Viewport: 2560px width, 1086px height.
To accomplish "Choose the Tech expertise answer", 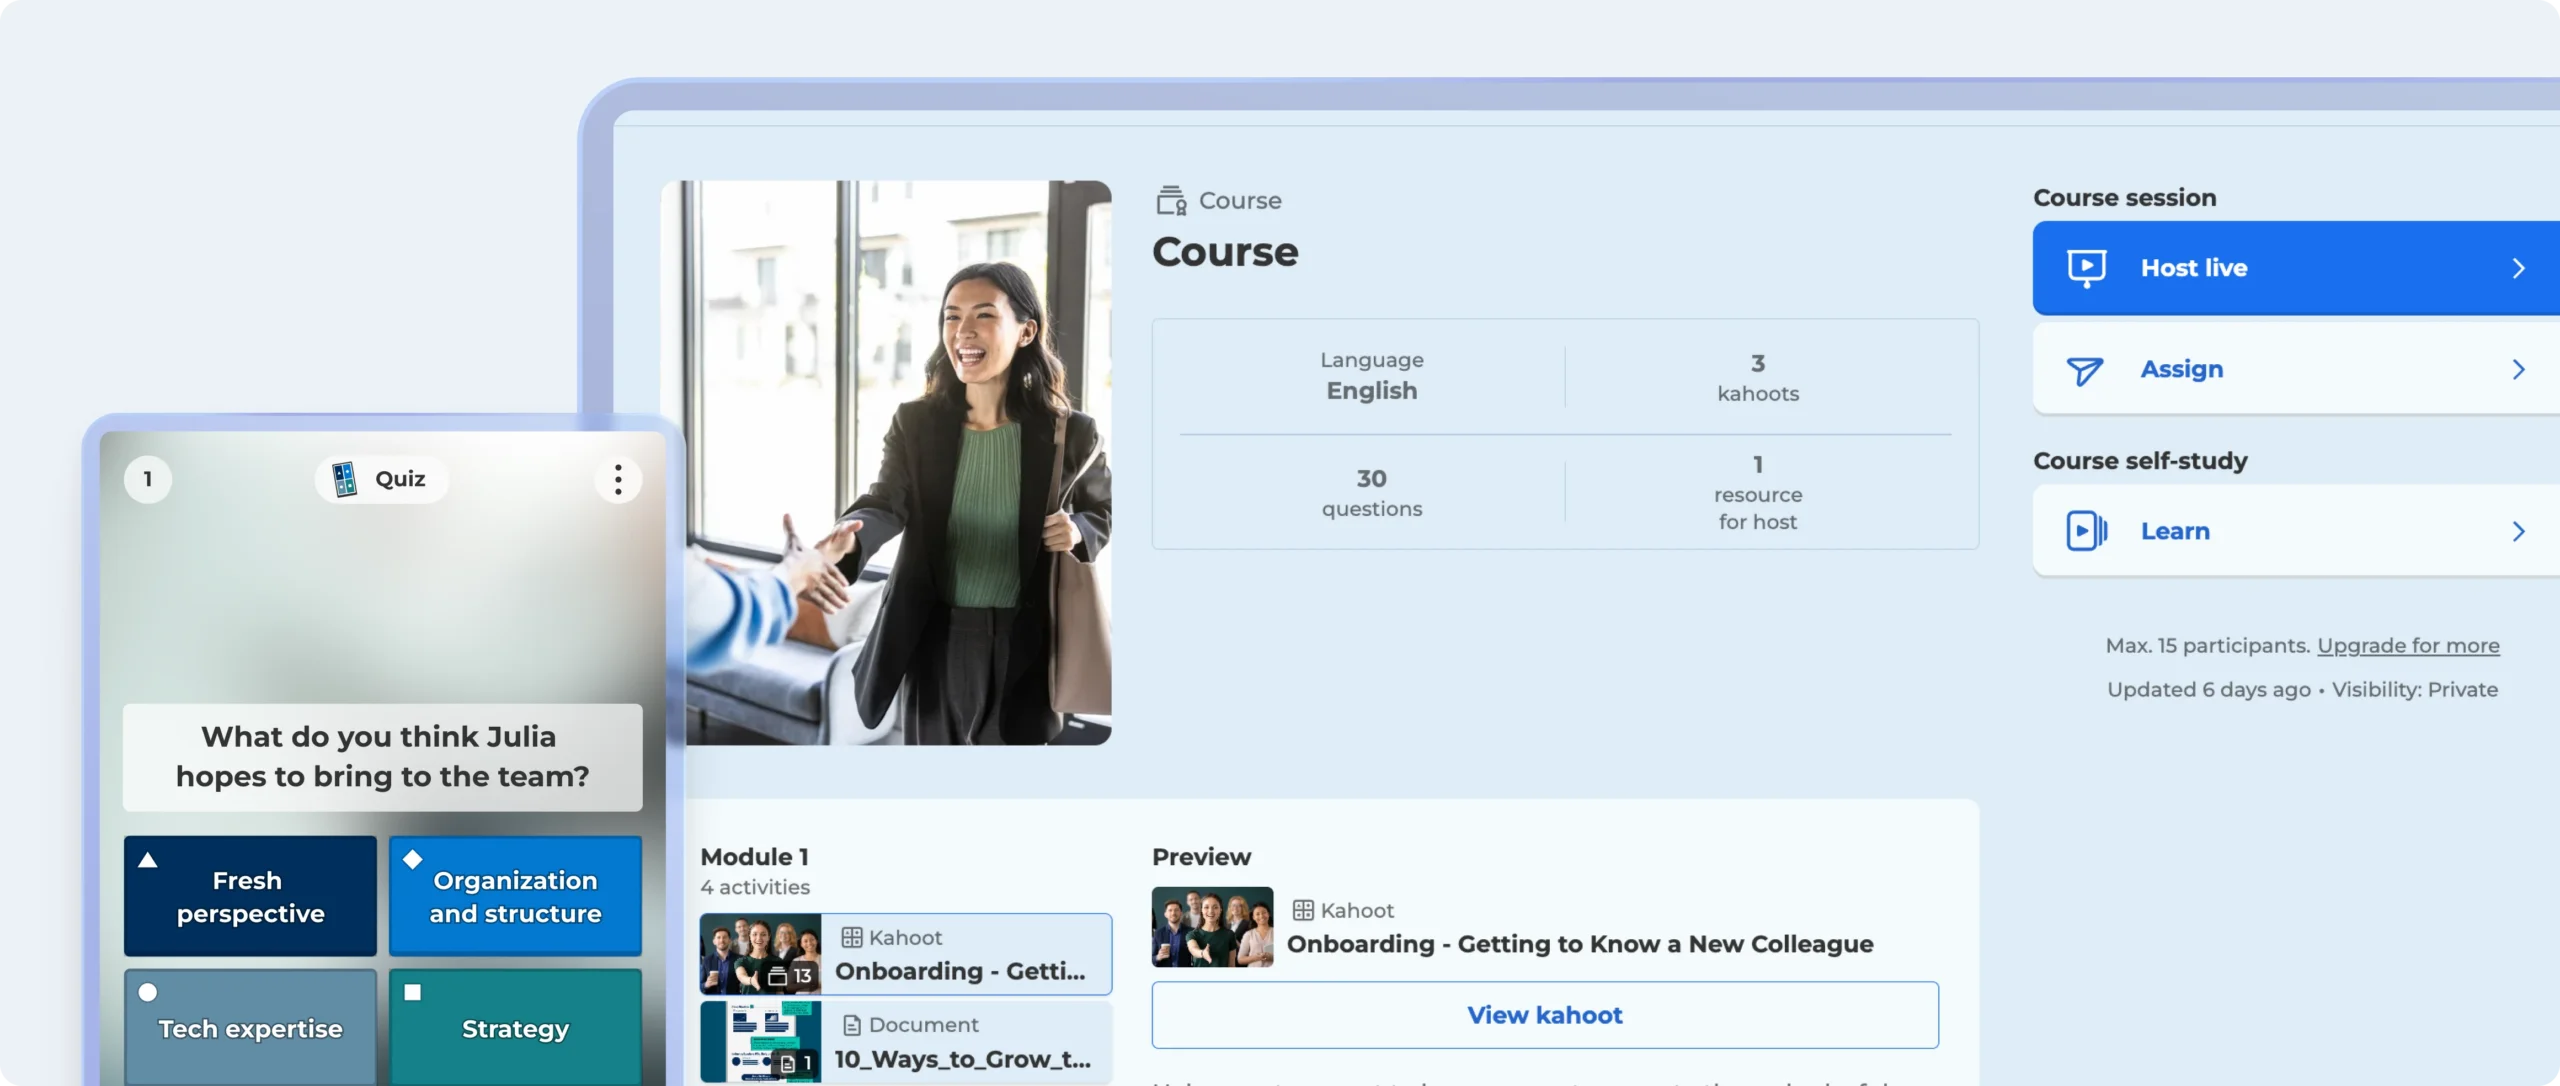I will (250, 1027).
